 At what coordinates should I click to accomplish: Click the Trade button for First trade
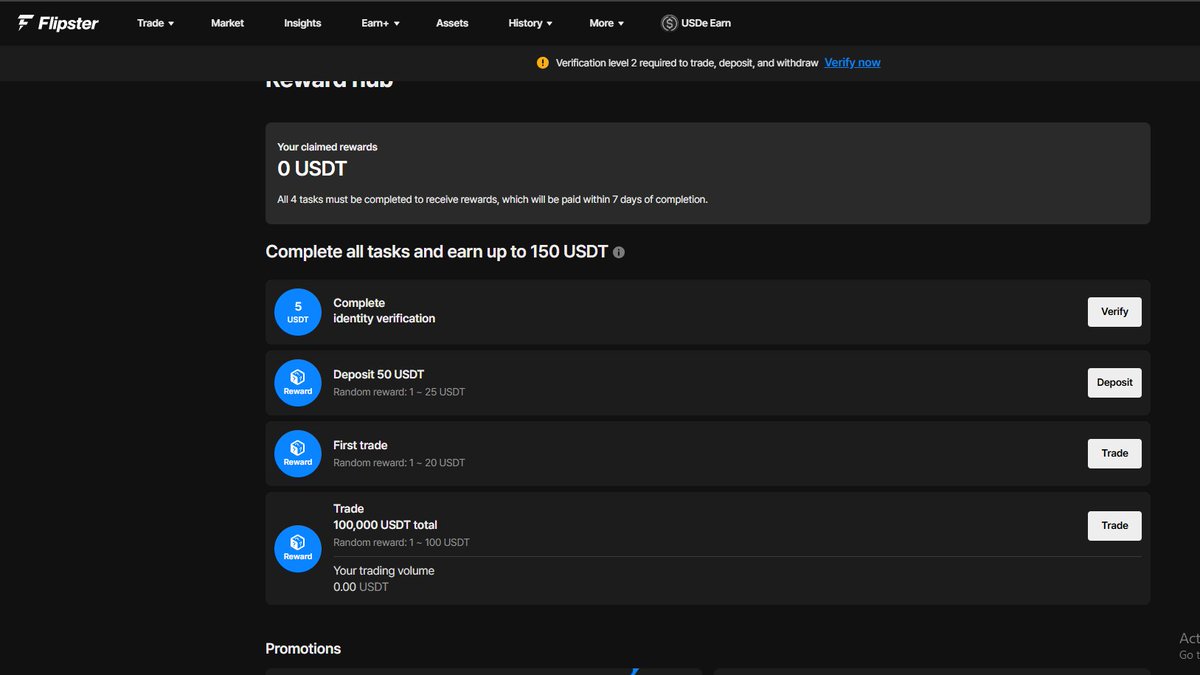click(x=1114, y=453)
